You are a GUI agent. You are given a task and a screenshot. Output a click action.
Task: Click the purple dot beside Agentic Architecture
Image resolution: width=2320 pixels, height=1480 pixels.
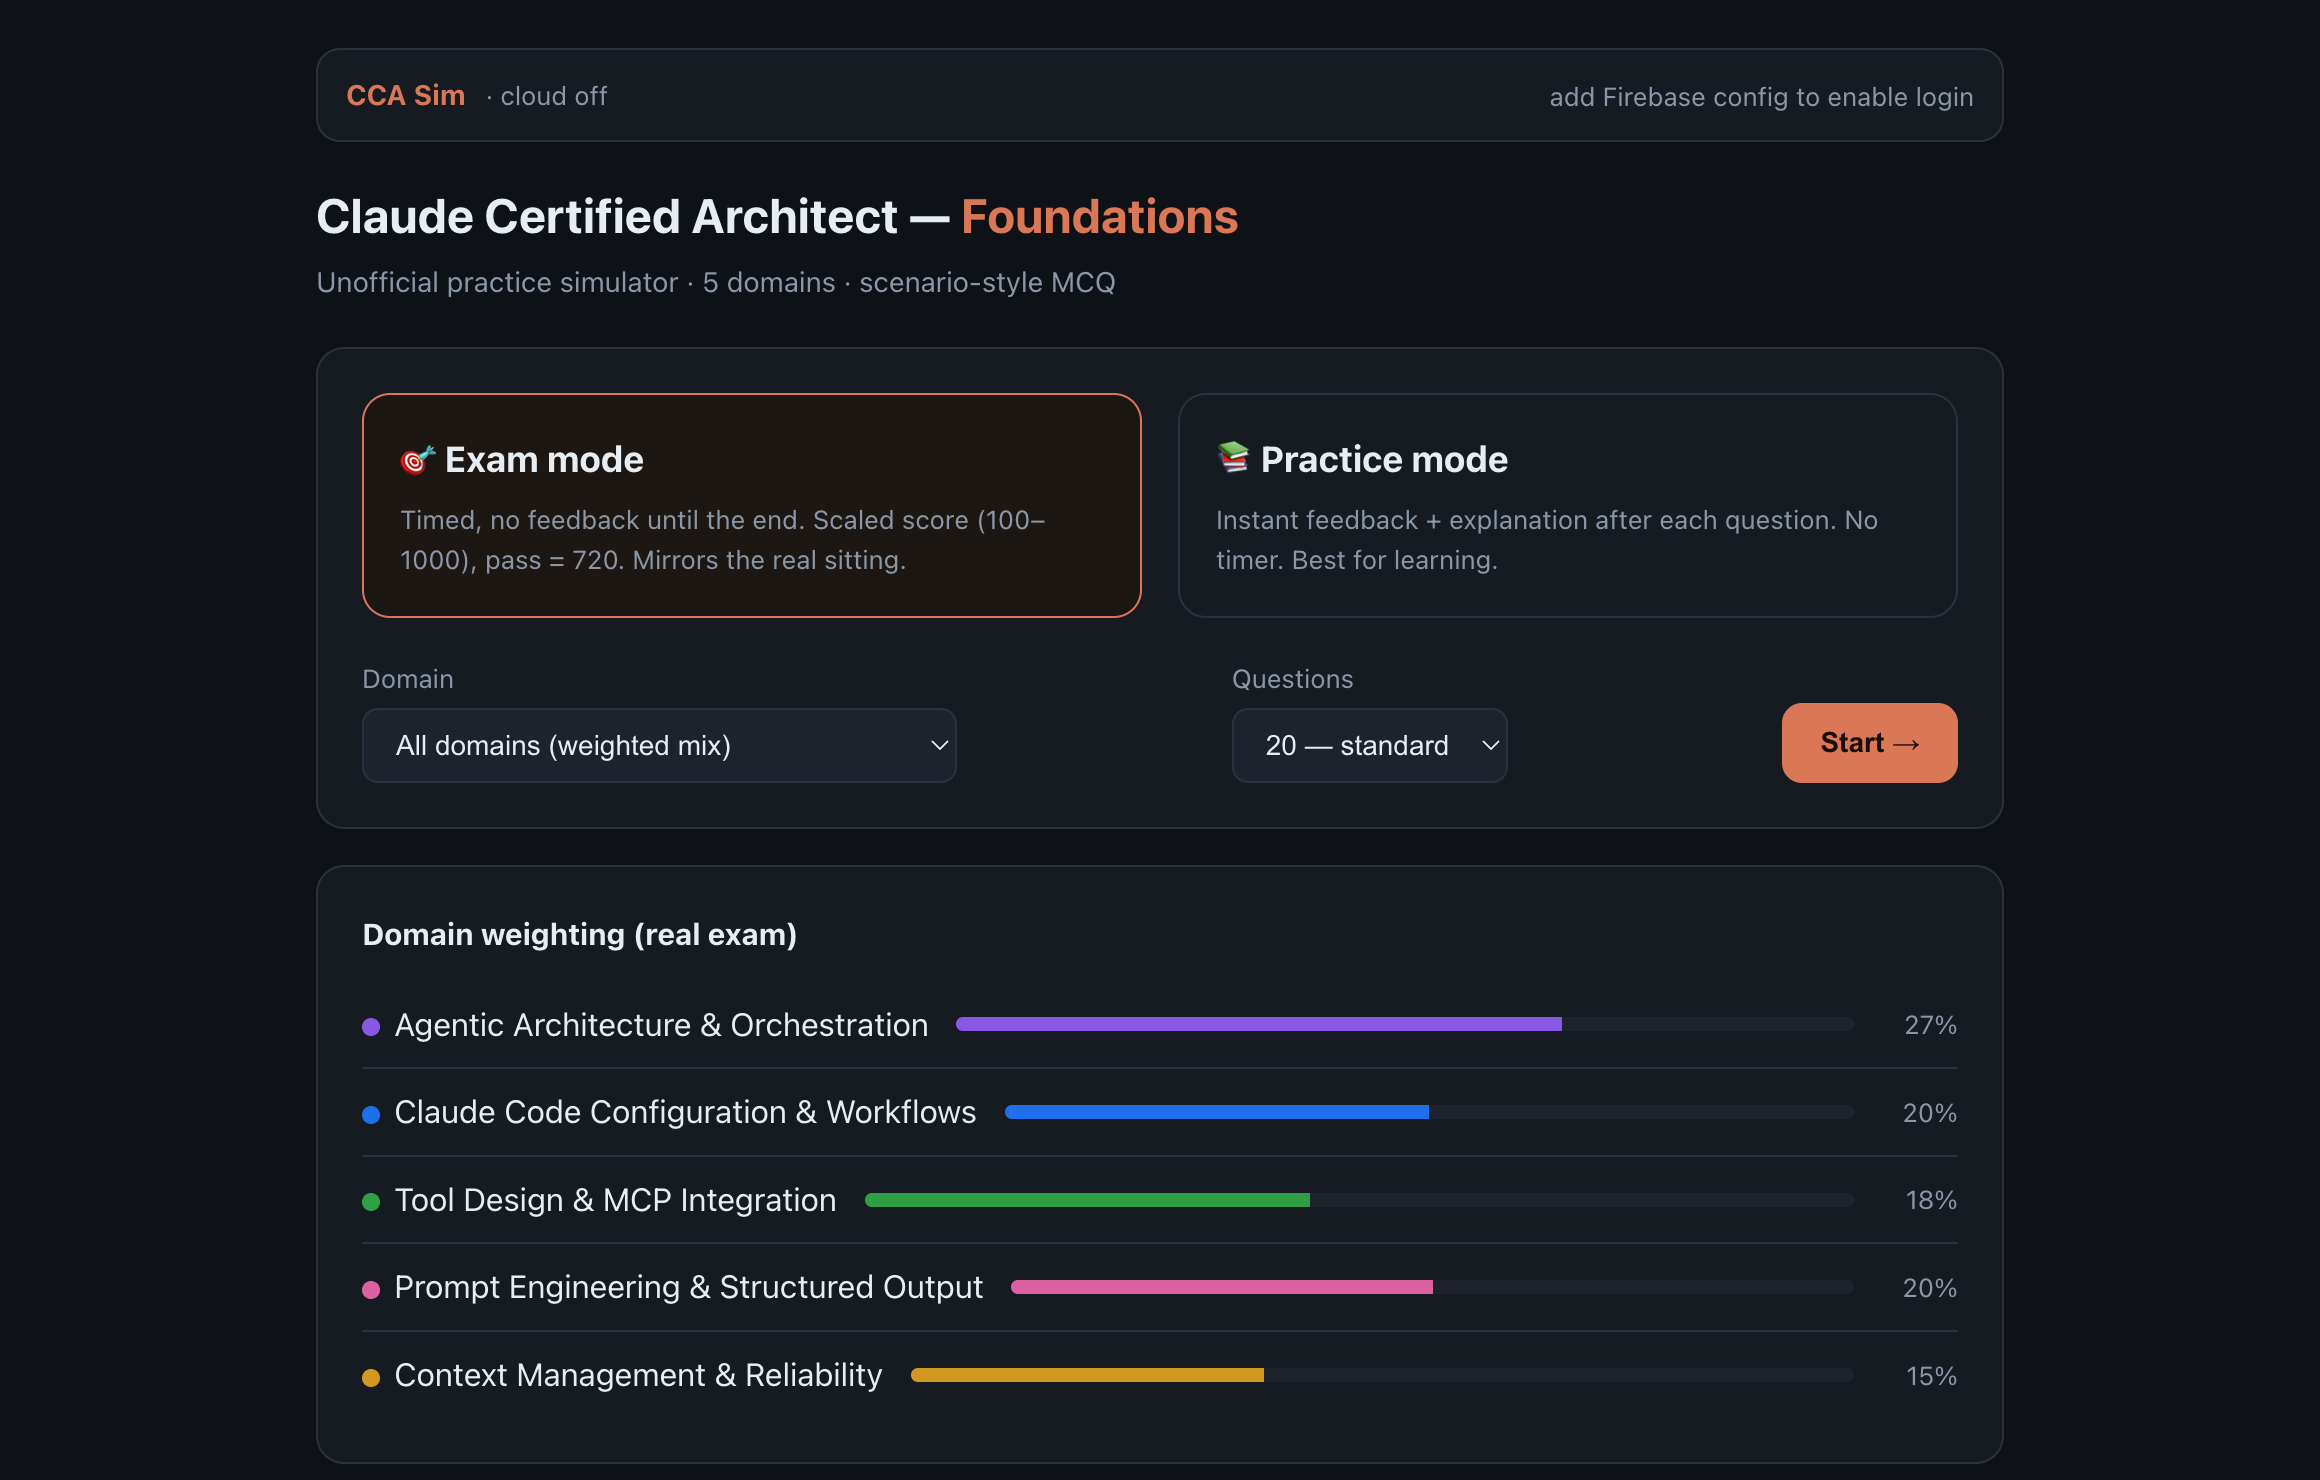pos(371,1027)
